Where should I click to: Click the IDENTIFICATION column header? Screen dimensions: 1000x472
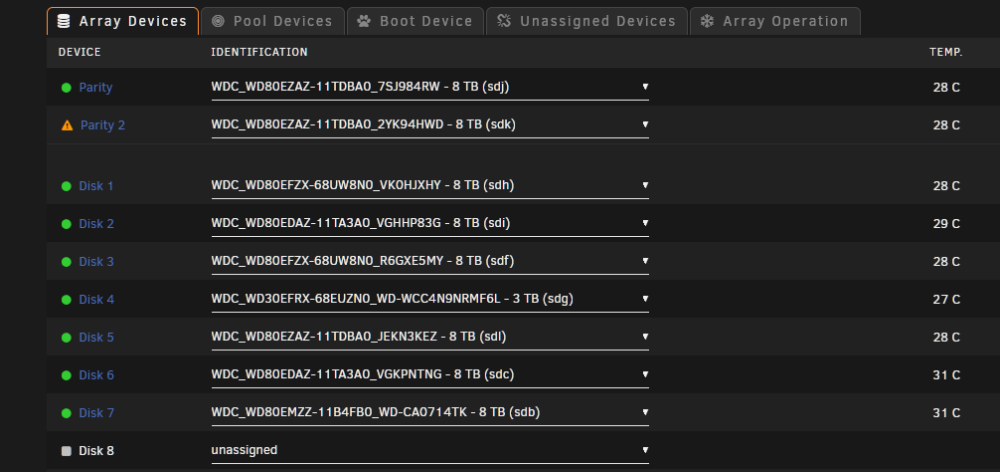click(x=260, y=52)
